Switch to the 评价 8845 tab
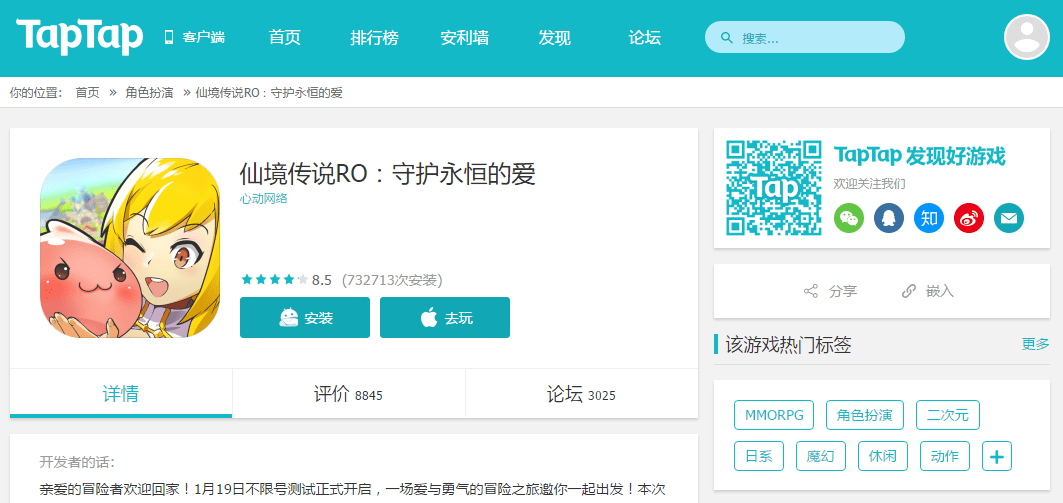 point(348,394)
